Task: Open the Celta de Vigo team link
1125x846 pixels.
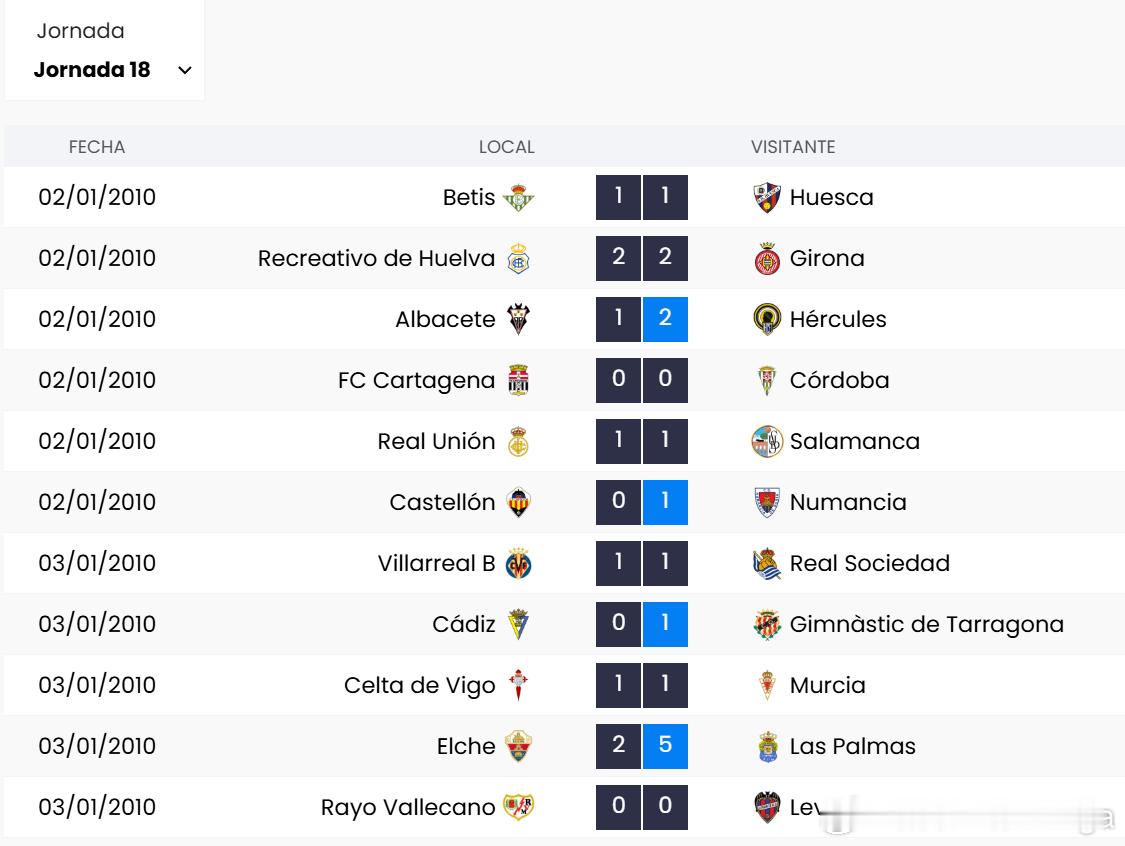Action: (x=419, y=686)
